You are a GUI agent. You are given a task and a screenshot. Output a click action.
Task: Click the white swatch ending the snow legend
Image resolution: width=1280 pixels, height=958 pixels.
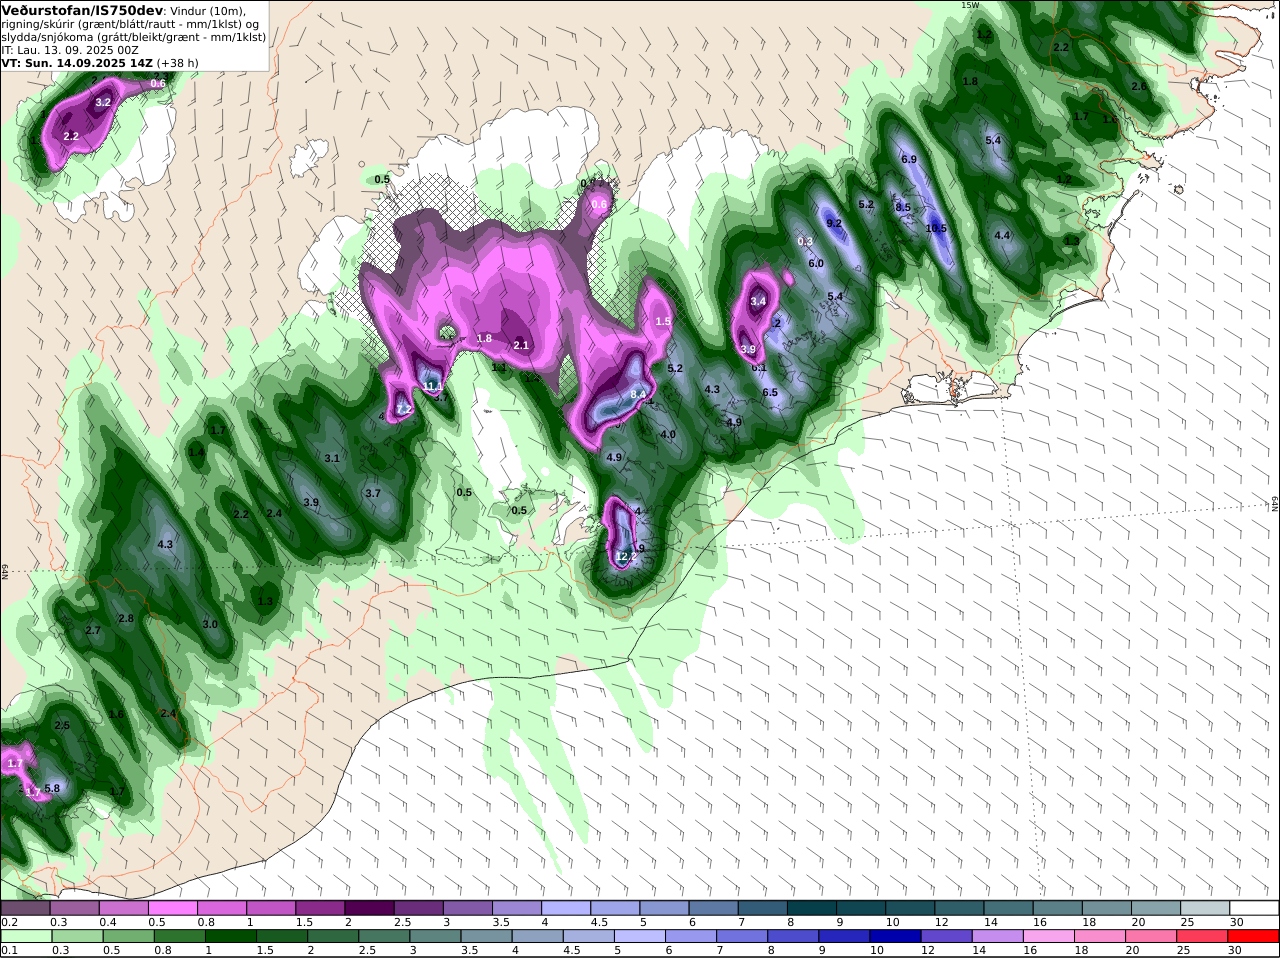click(x=1254, y=908)
